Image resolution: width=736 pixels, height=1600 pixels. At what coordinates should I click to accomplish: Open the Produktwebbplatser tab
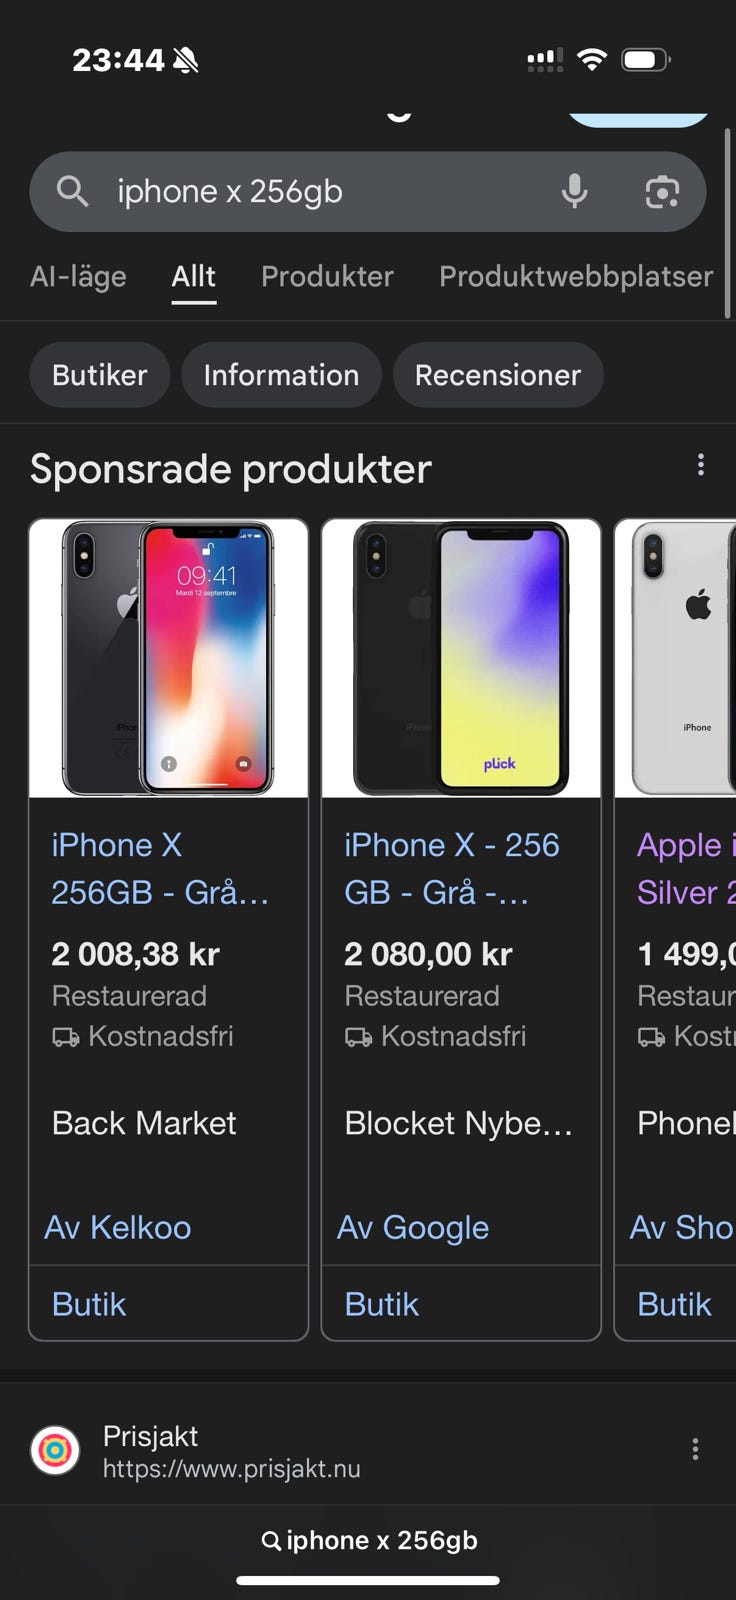click(x=575, y=276)
